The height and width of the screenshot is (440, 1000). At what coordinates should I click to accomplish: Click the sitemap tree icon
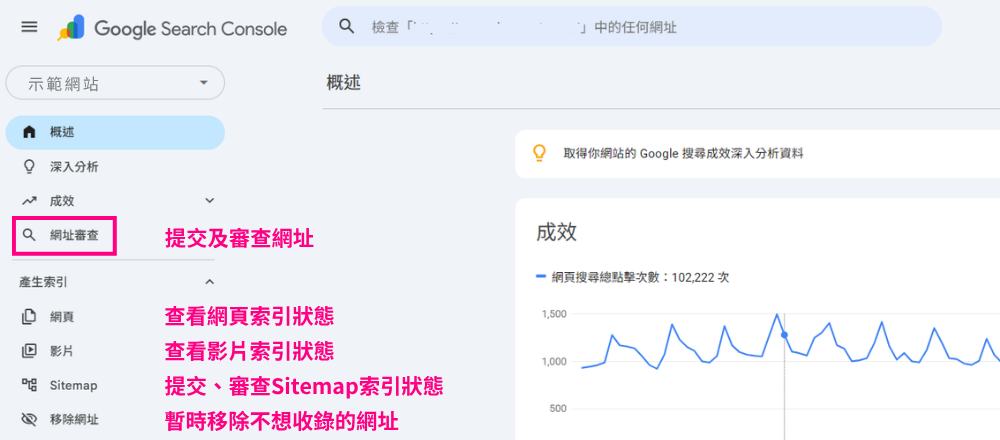coord(29,385)
